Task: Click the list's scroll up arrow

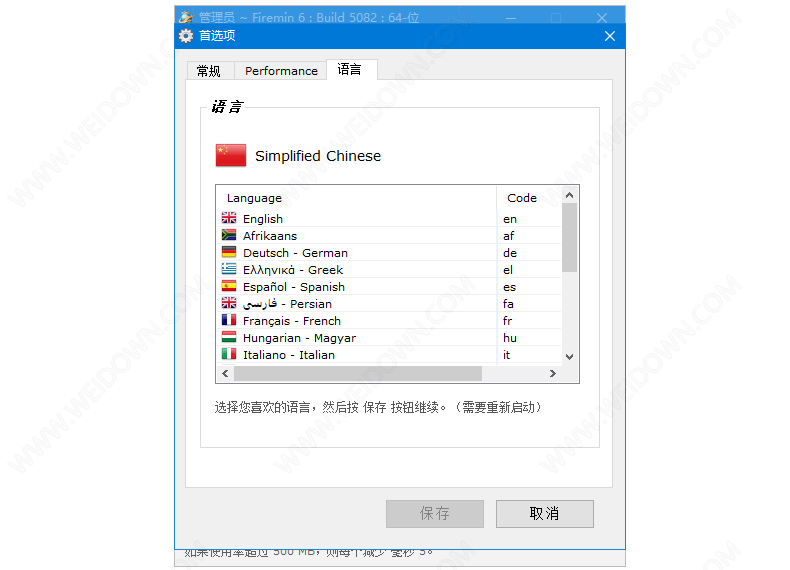Action: point(569,195)
